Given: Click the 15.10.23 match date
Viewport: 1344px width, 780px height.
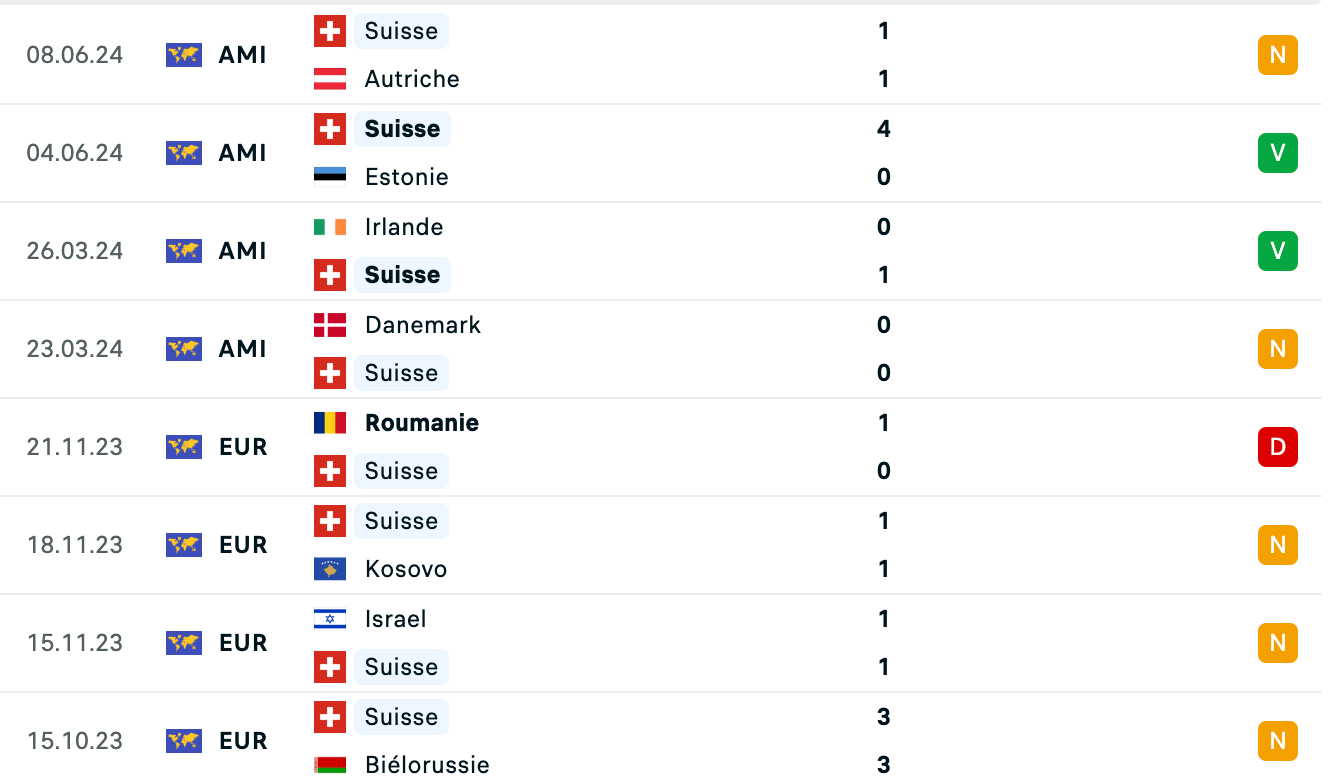Looking at the screenshot, I should [75, 741].
